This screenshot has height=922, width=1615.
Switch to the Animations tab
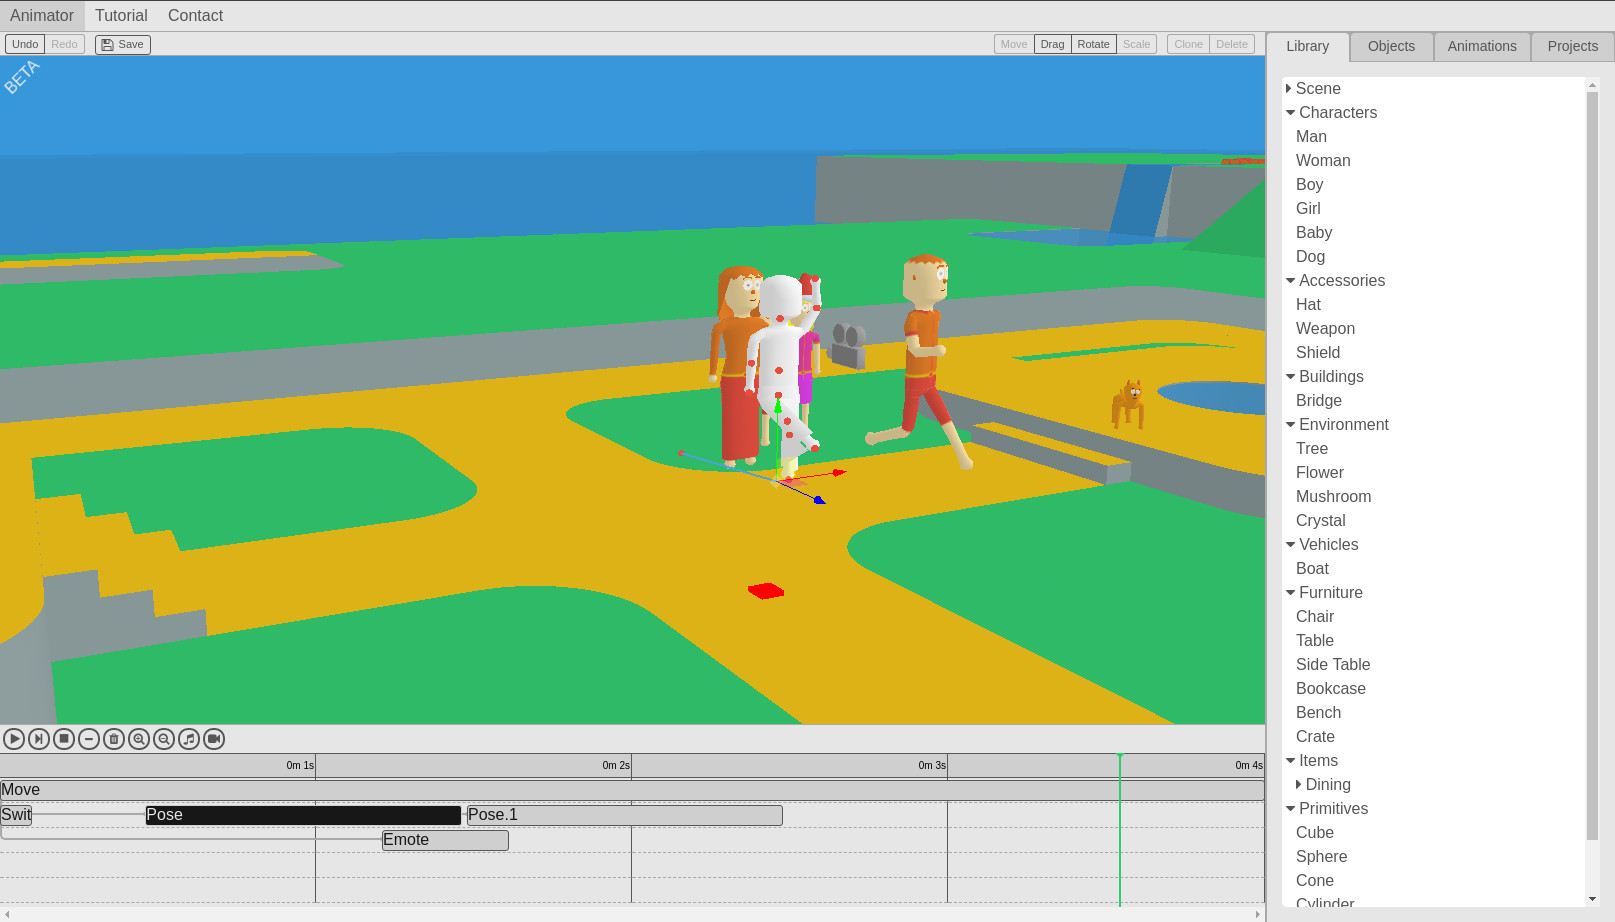1481,46
